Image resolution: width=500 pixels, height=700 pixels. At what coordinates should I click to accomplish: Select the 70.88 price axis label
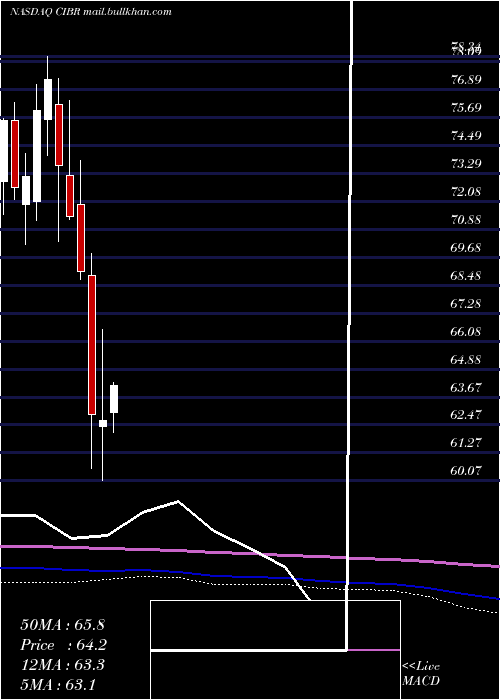click(x=467, y=220)
